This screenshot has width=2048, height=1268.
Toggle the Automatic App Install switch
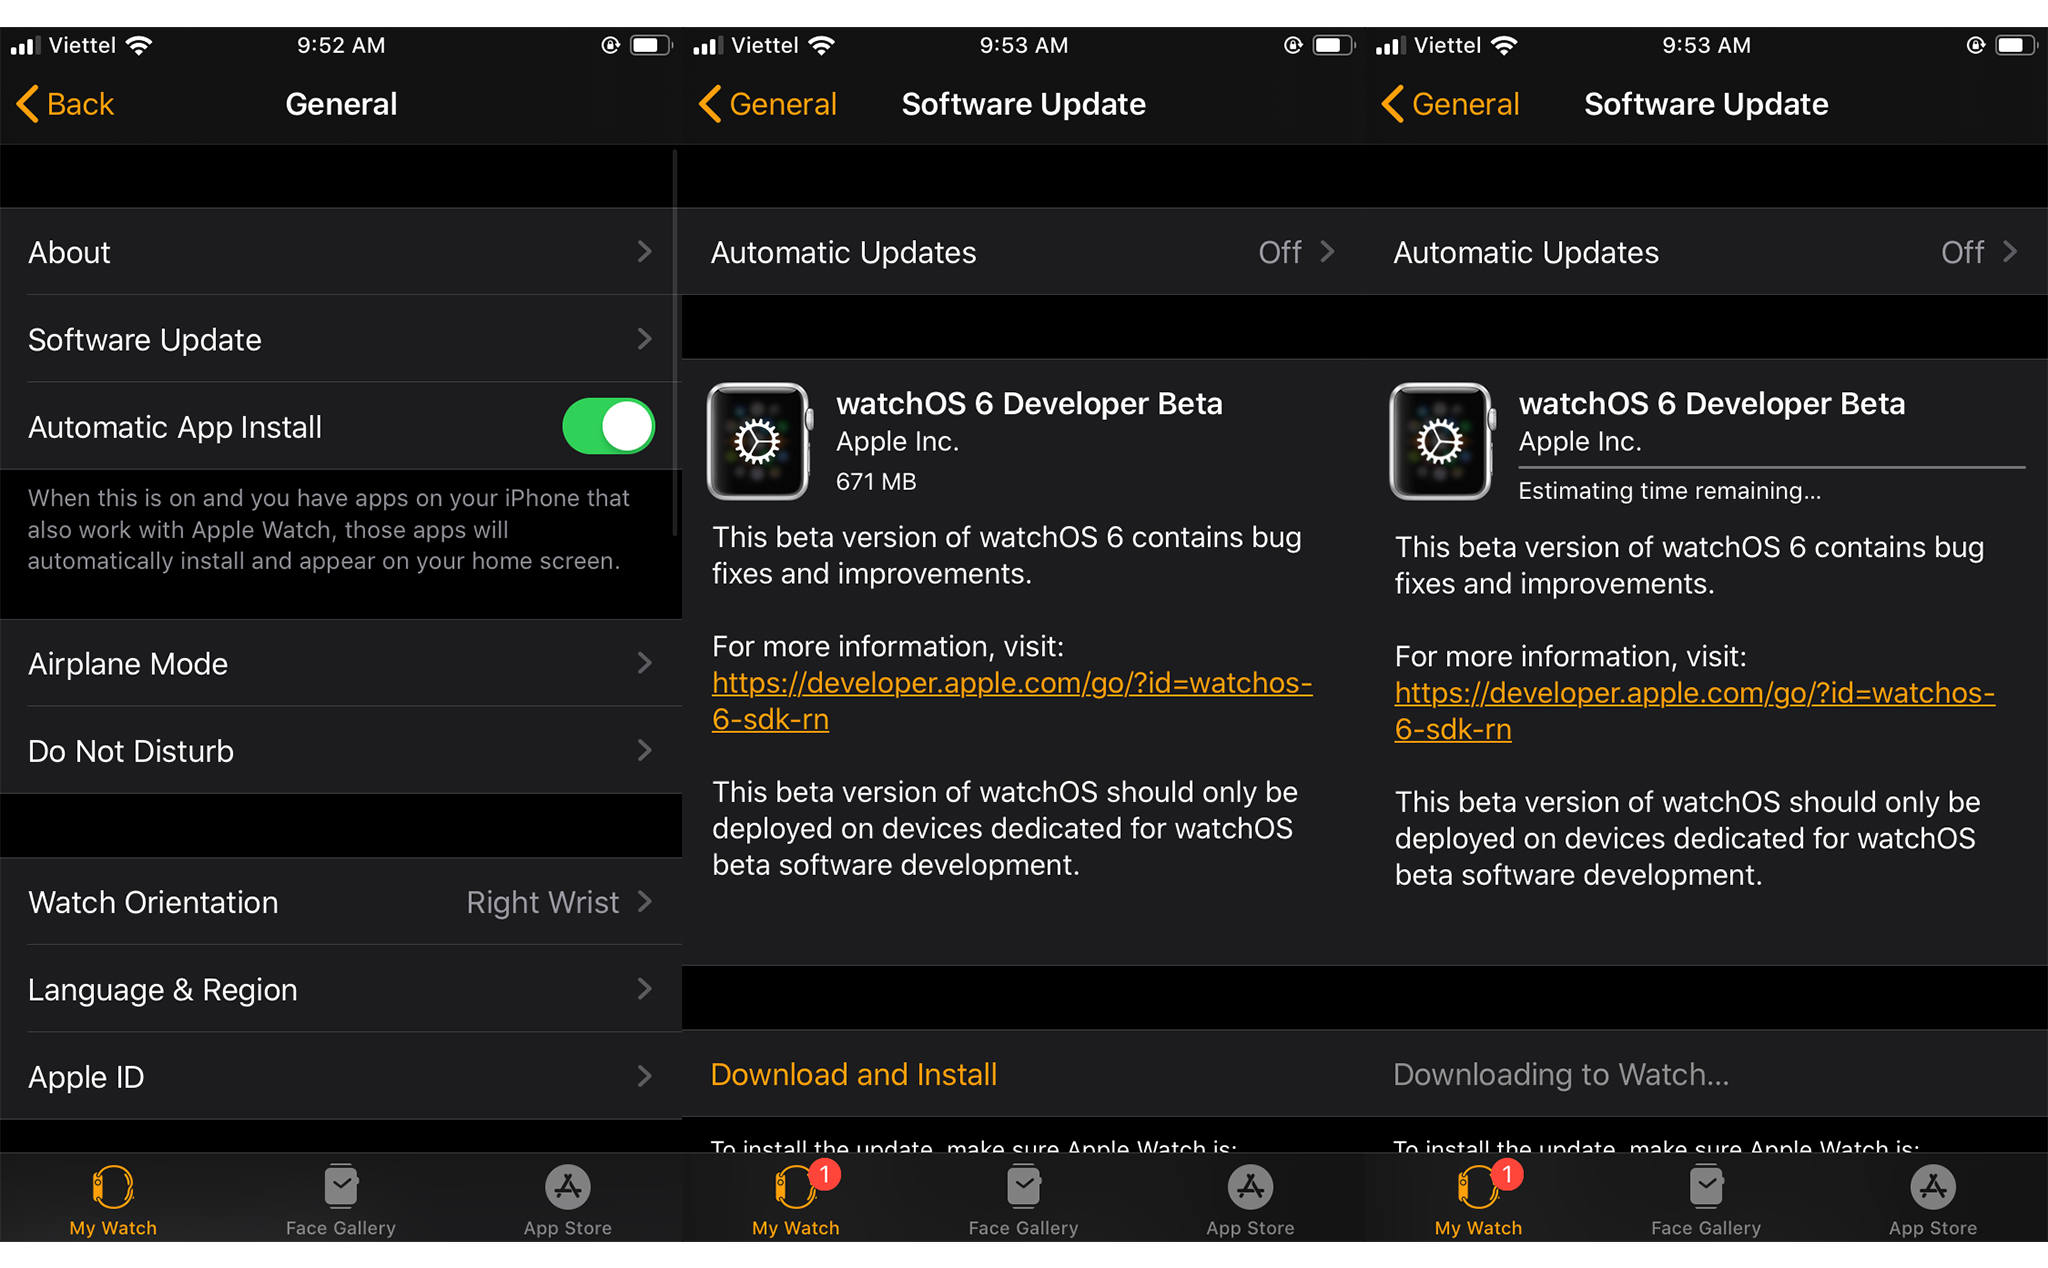(608, 427)
